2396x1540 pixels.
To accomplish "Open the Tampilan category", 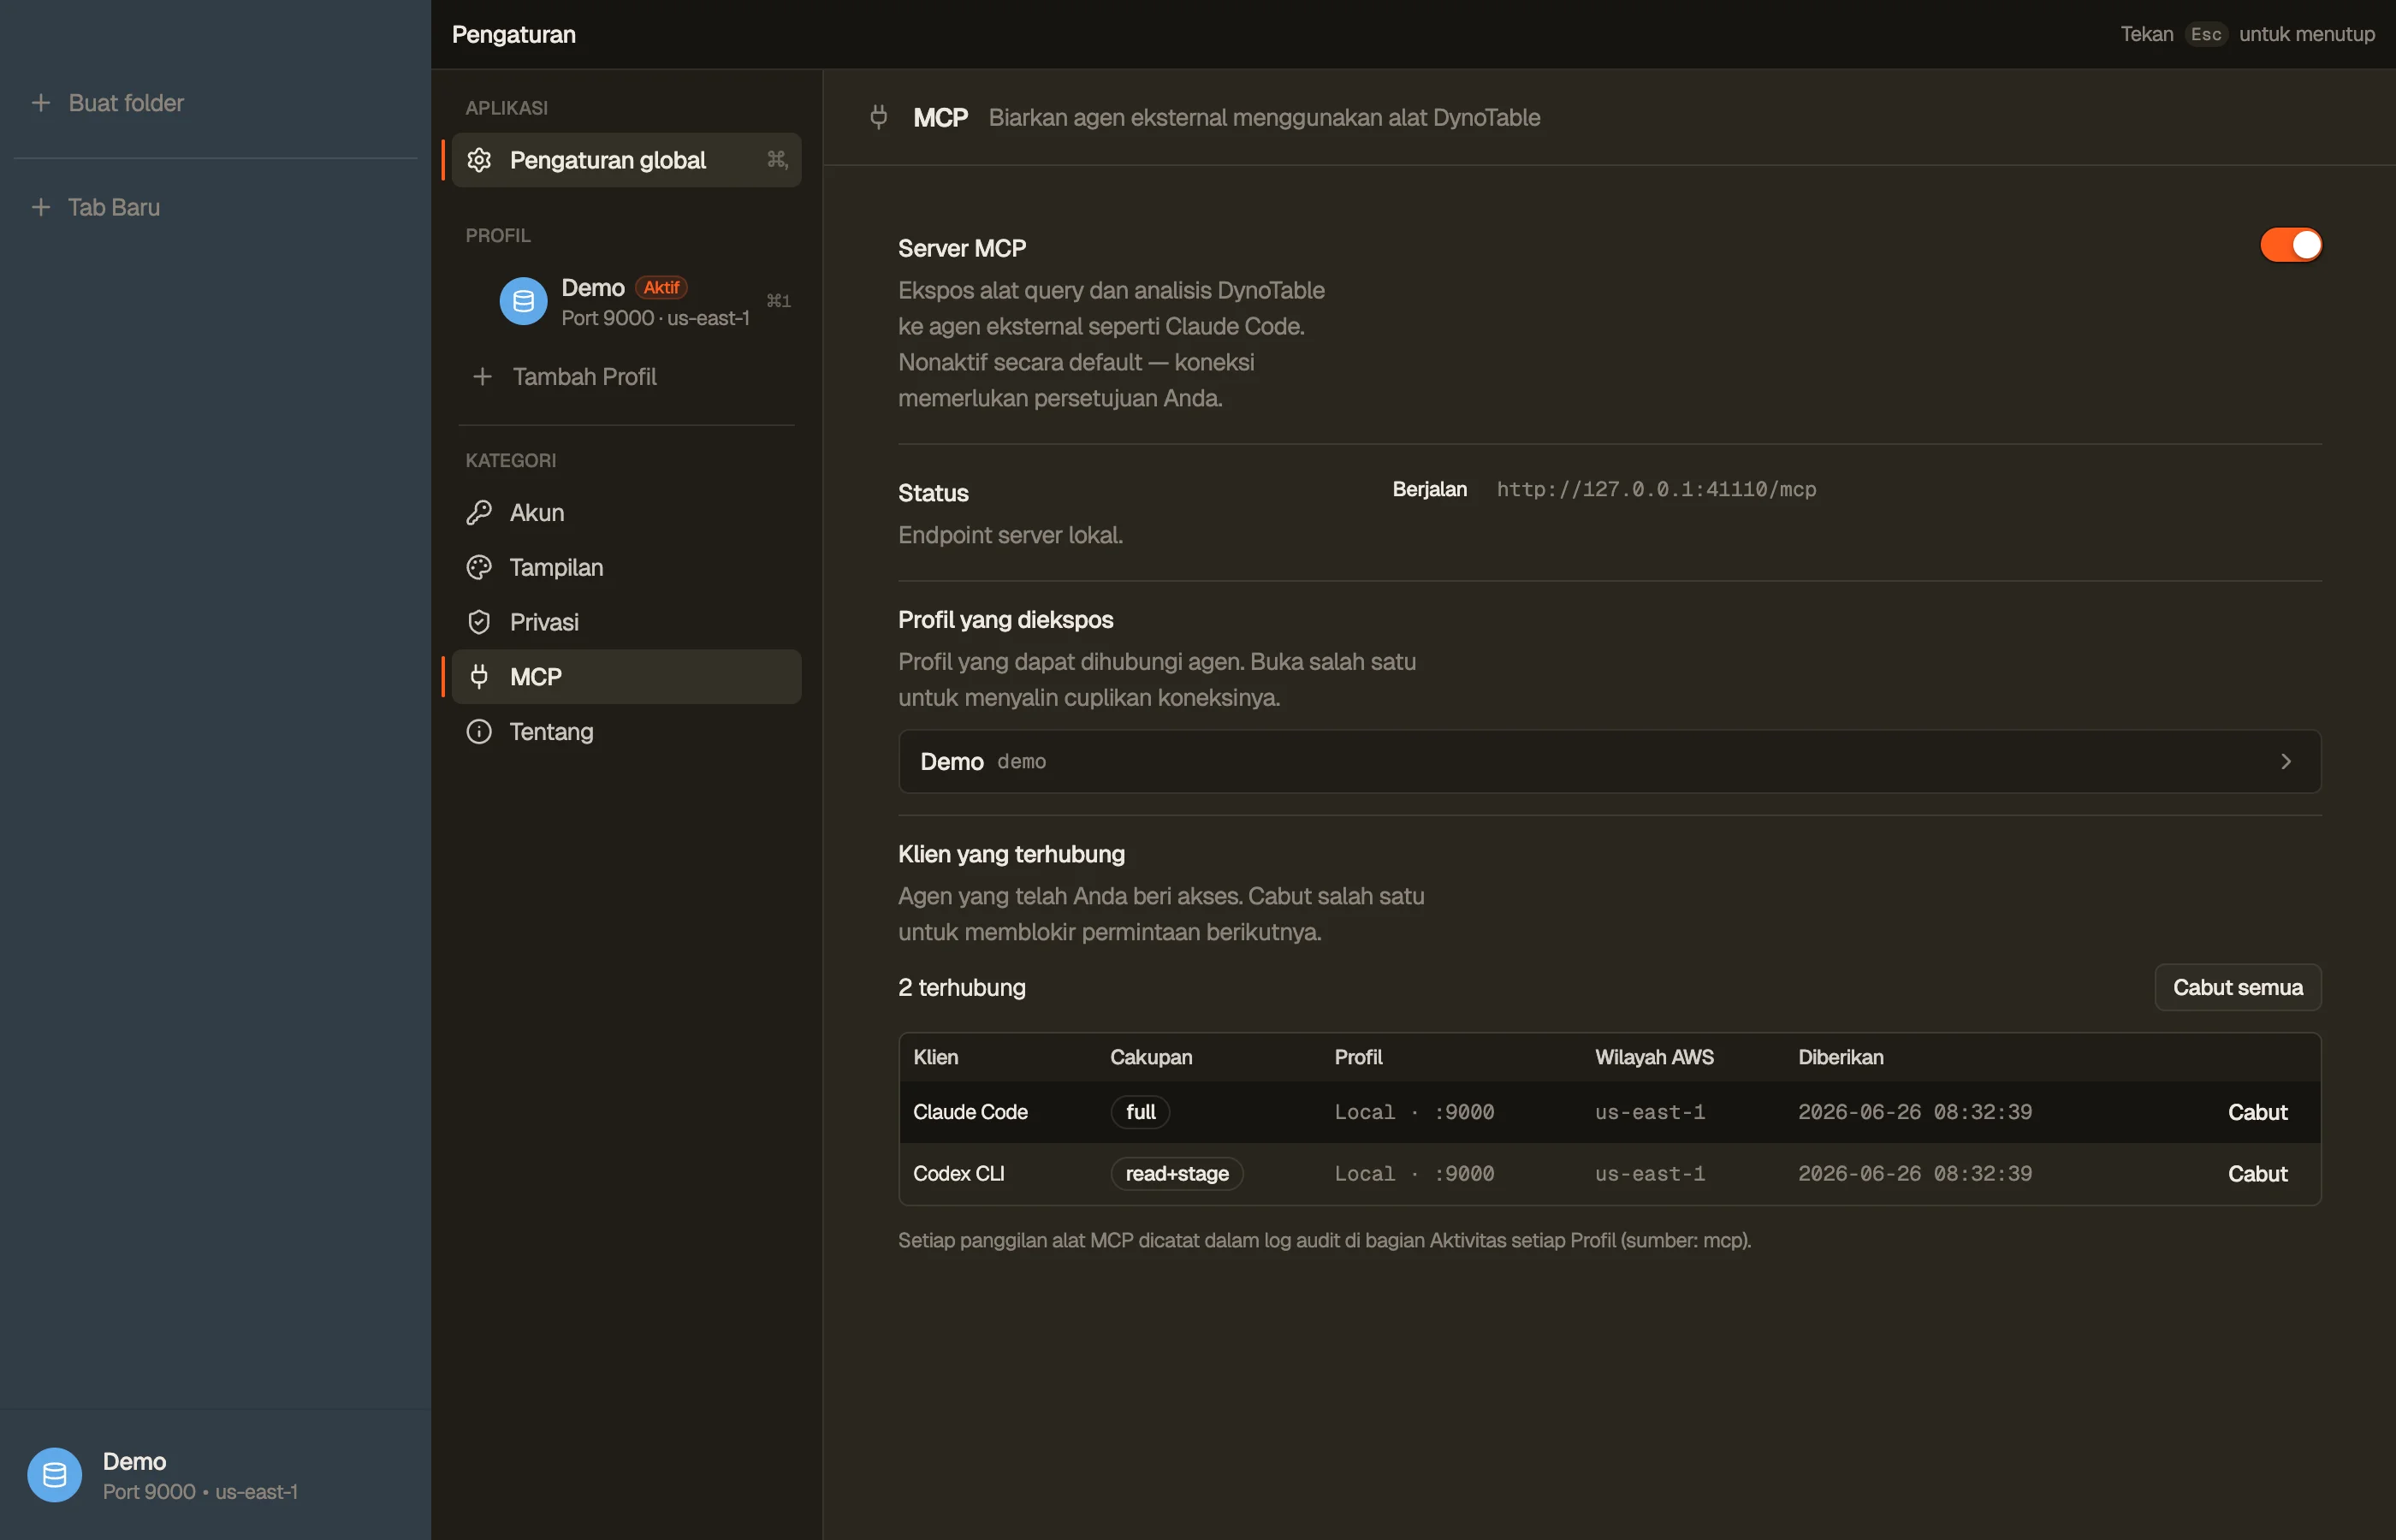I will (626, 567).
